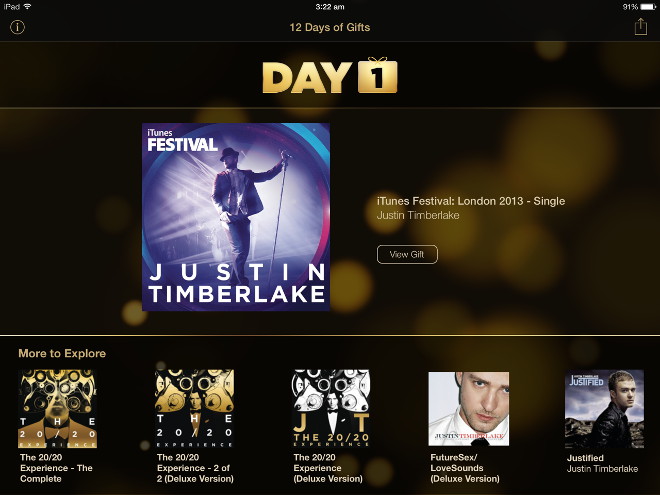Select The 20/20 Experience - 2 of 2 title text
Screen dimensions: 660x495
[195, 468]
